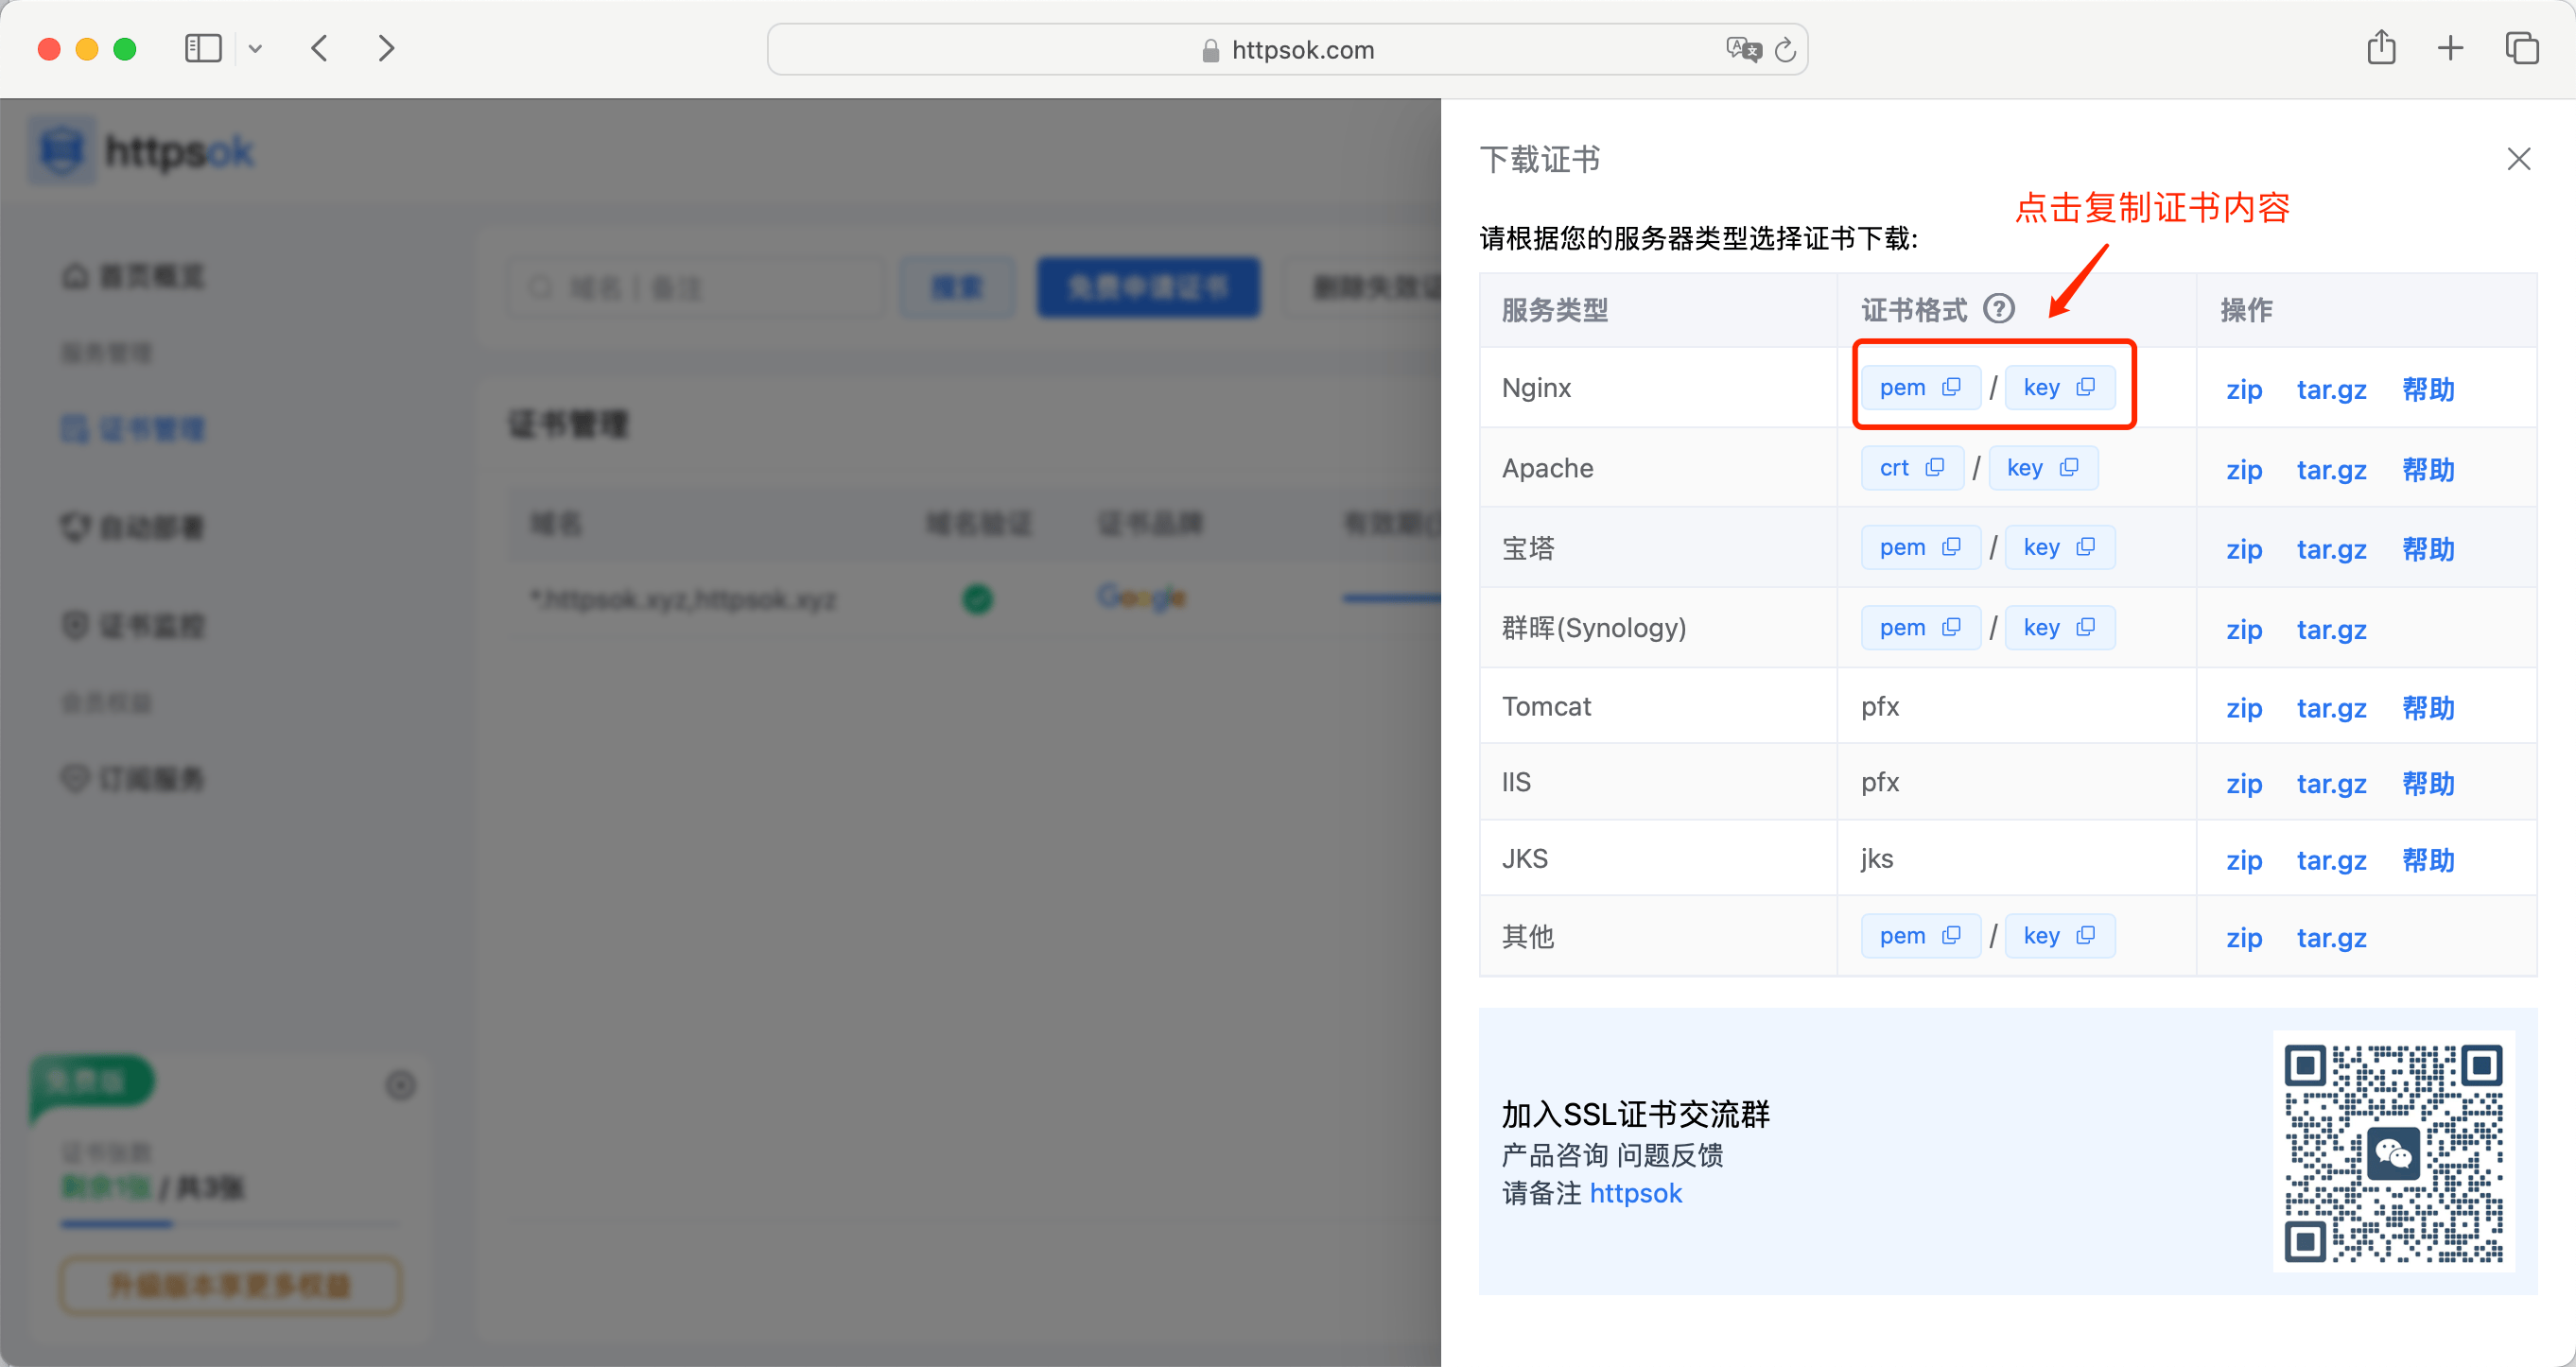2576x1367 pixels.
Task: Reload the page with refresh icon
Action: point(1786,49)
